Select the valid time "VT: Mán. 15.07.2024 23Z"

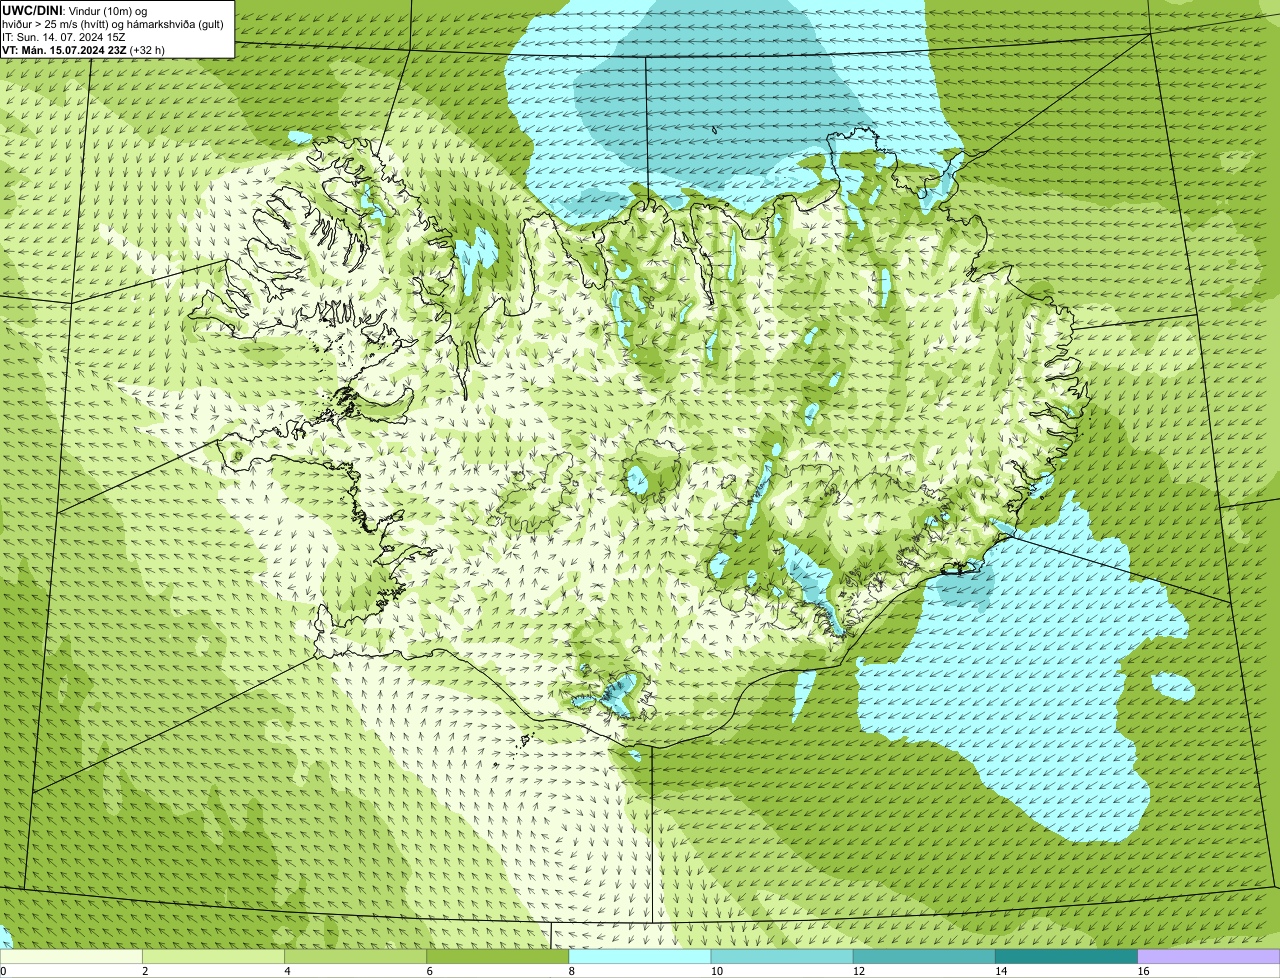click(x=64, y=50)
